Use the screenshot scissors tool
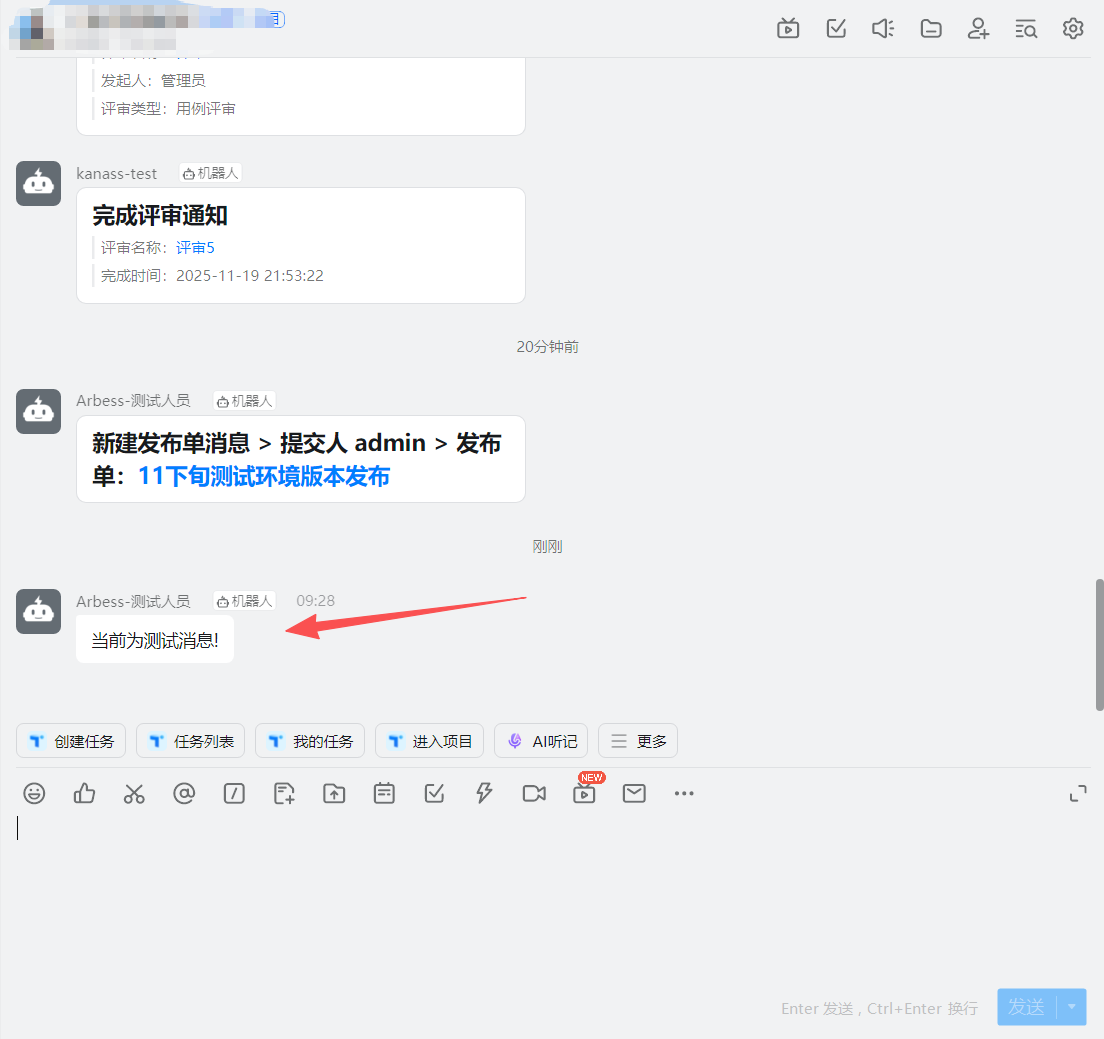This screenshot has width=1104, height=1039. pyautogui.click(x=134, y=793)
